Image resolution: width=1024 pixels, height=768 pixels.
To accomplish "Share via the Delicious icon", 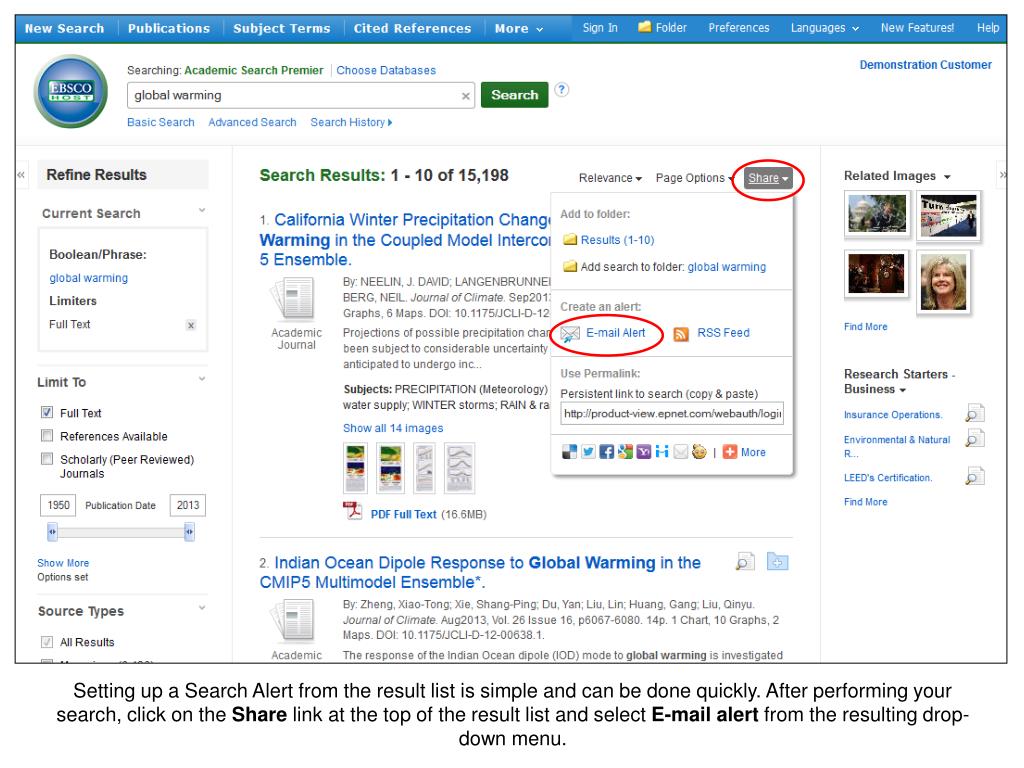I will click(x=569, y=452).
